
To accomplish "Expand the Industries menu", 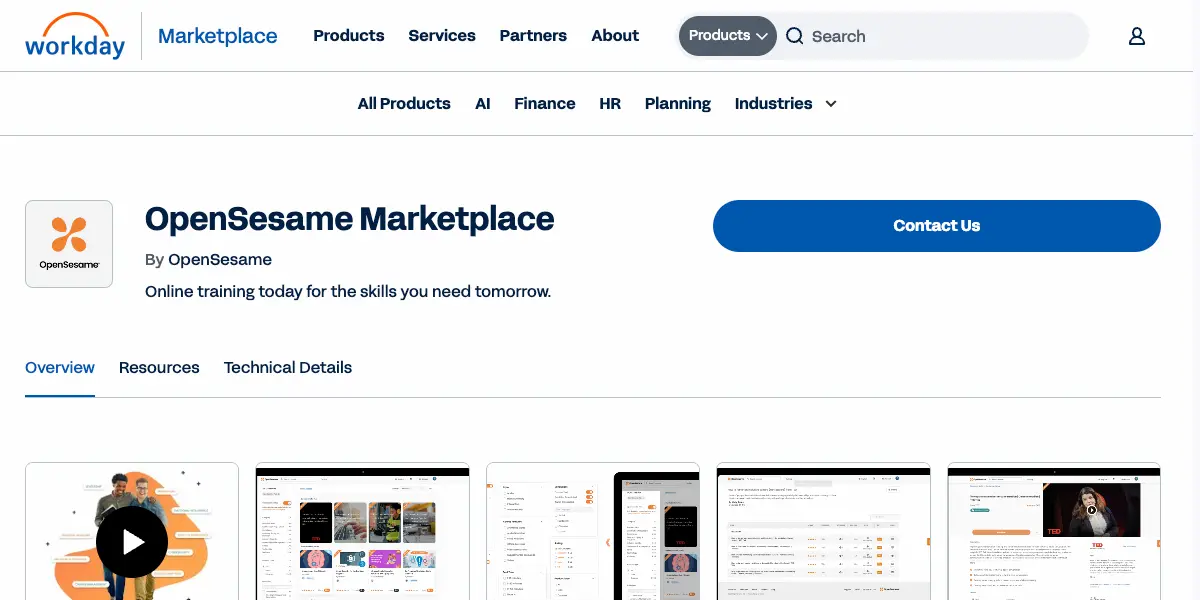I will coord(785,103).
